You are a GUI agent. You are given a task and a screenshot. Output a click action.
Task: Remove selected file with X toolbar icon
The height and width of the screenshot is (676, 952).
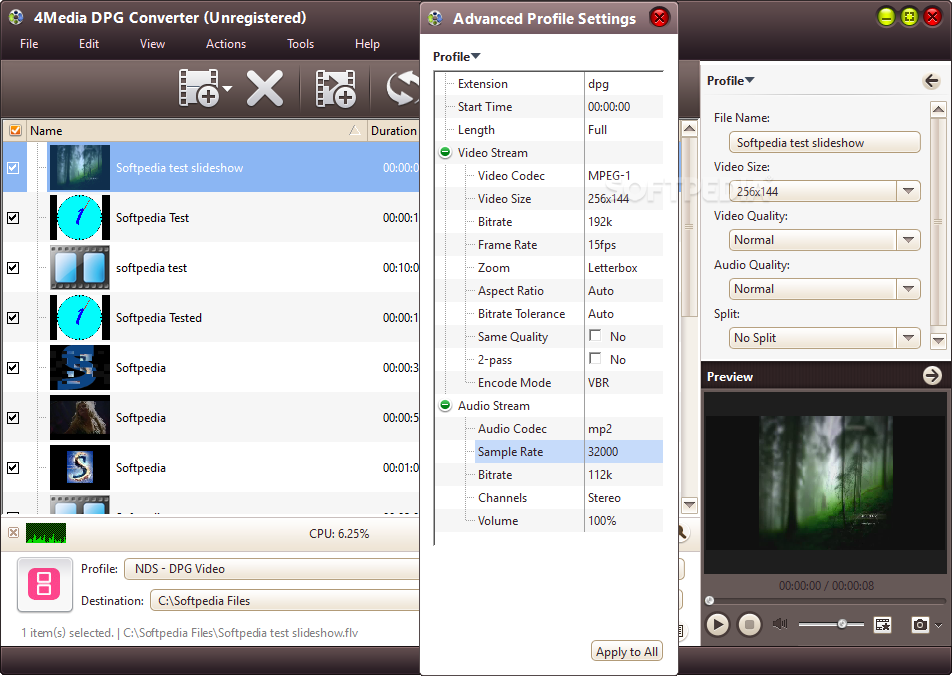pyautogui.click(x=265, y=88)
